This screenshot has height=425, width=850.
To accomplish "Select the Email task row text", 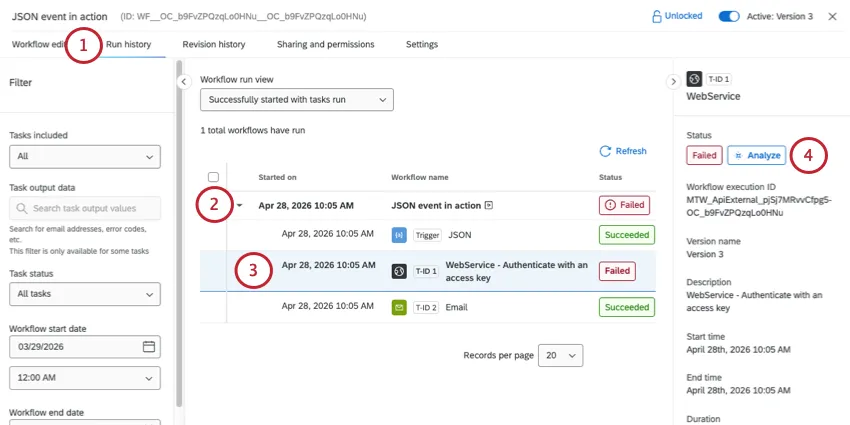I will click(x=456, y=307).
